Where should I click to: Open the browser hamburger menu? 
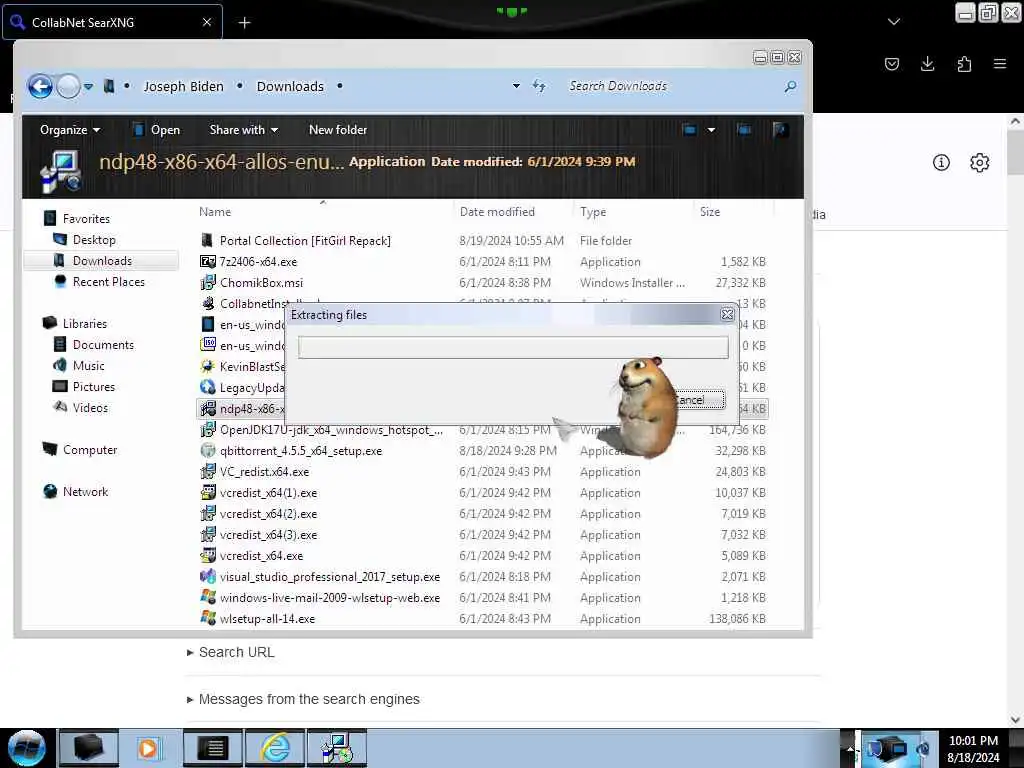coord(1000,64)
